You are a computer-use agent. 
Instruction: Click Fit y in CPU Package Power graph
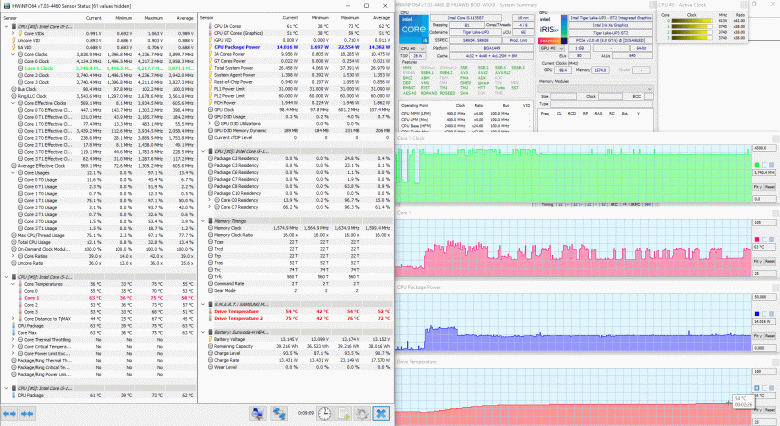click(757, 336)
